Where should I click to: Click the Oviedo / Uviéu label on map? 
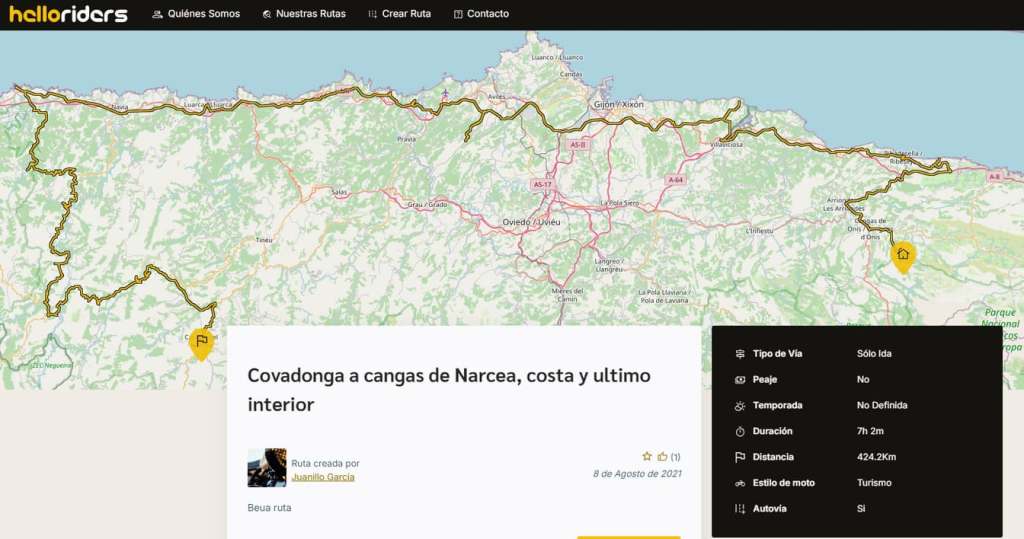click(531, 221)
